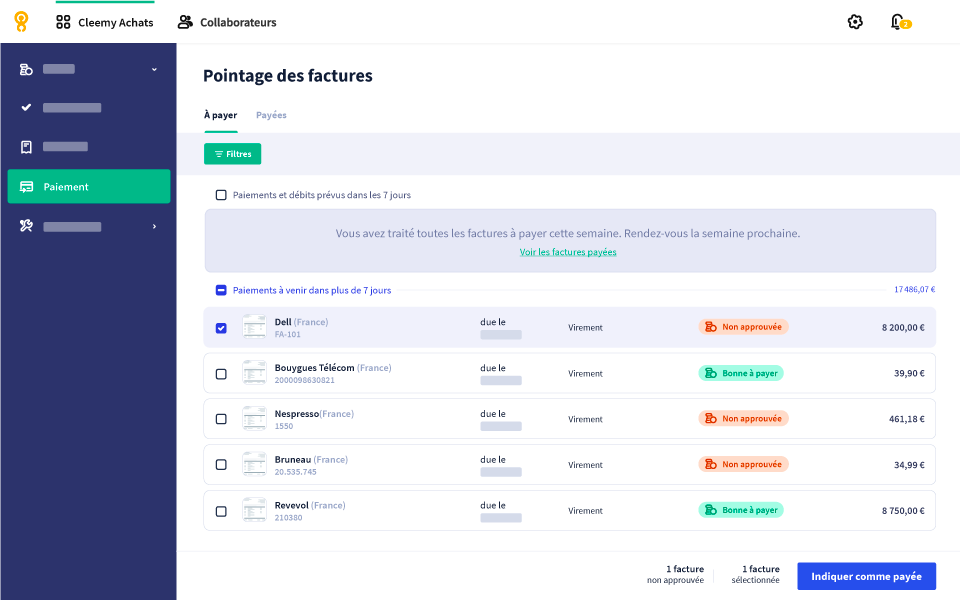Image resolution: width=960 pixels, height=600 pixels.
Task: Click the 34,99 € amount
Action: click(909, 465)
